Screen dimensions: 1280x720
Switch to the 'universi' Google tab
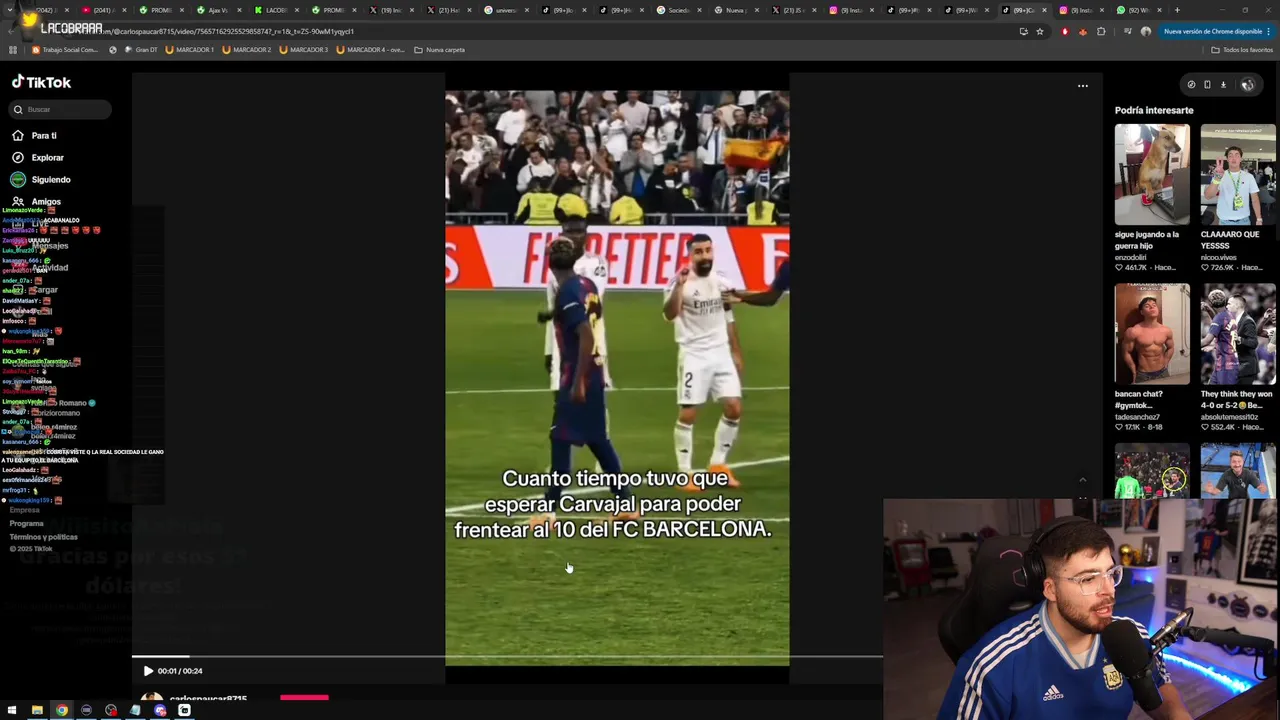[505, 10]
